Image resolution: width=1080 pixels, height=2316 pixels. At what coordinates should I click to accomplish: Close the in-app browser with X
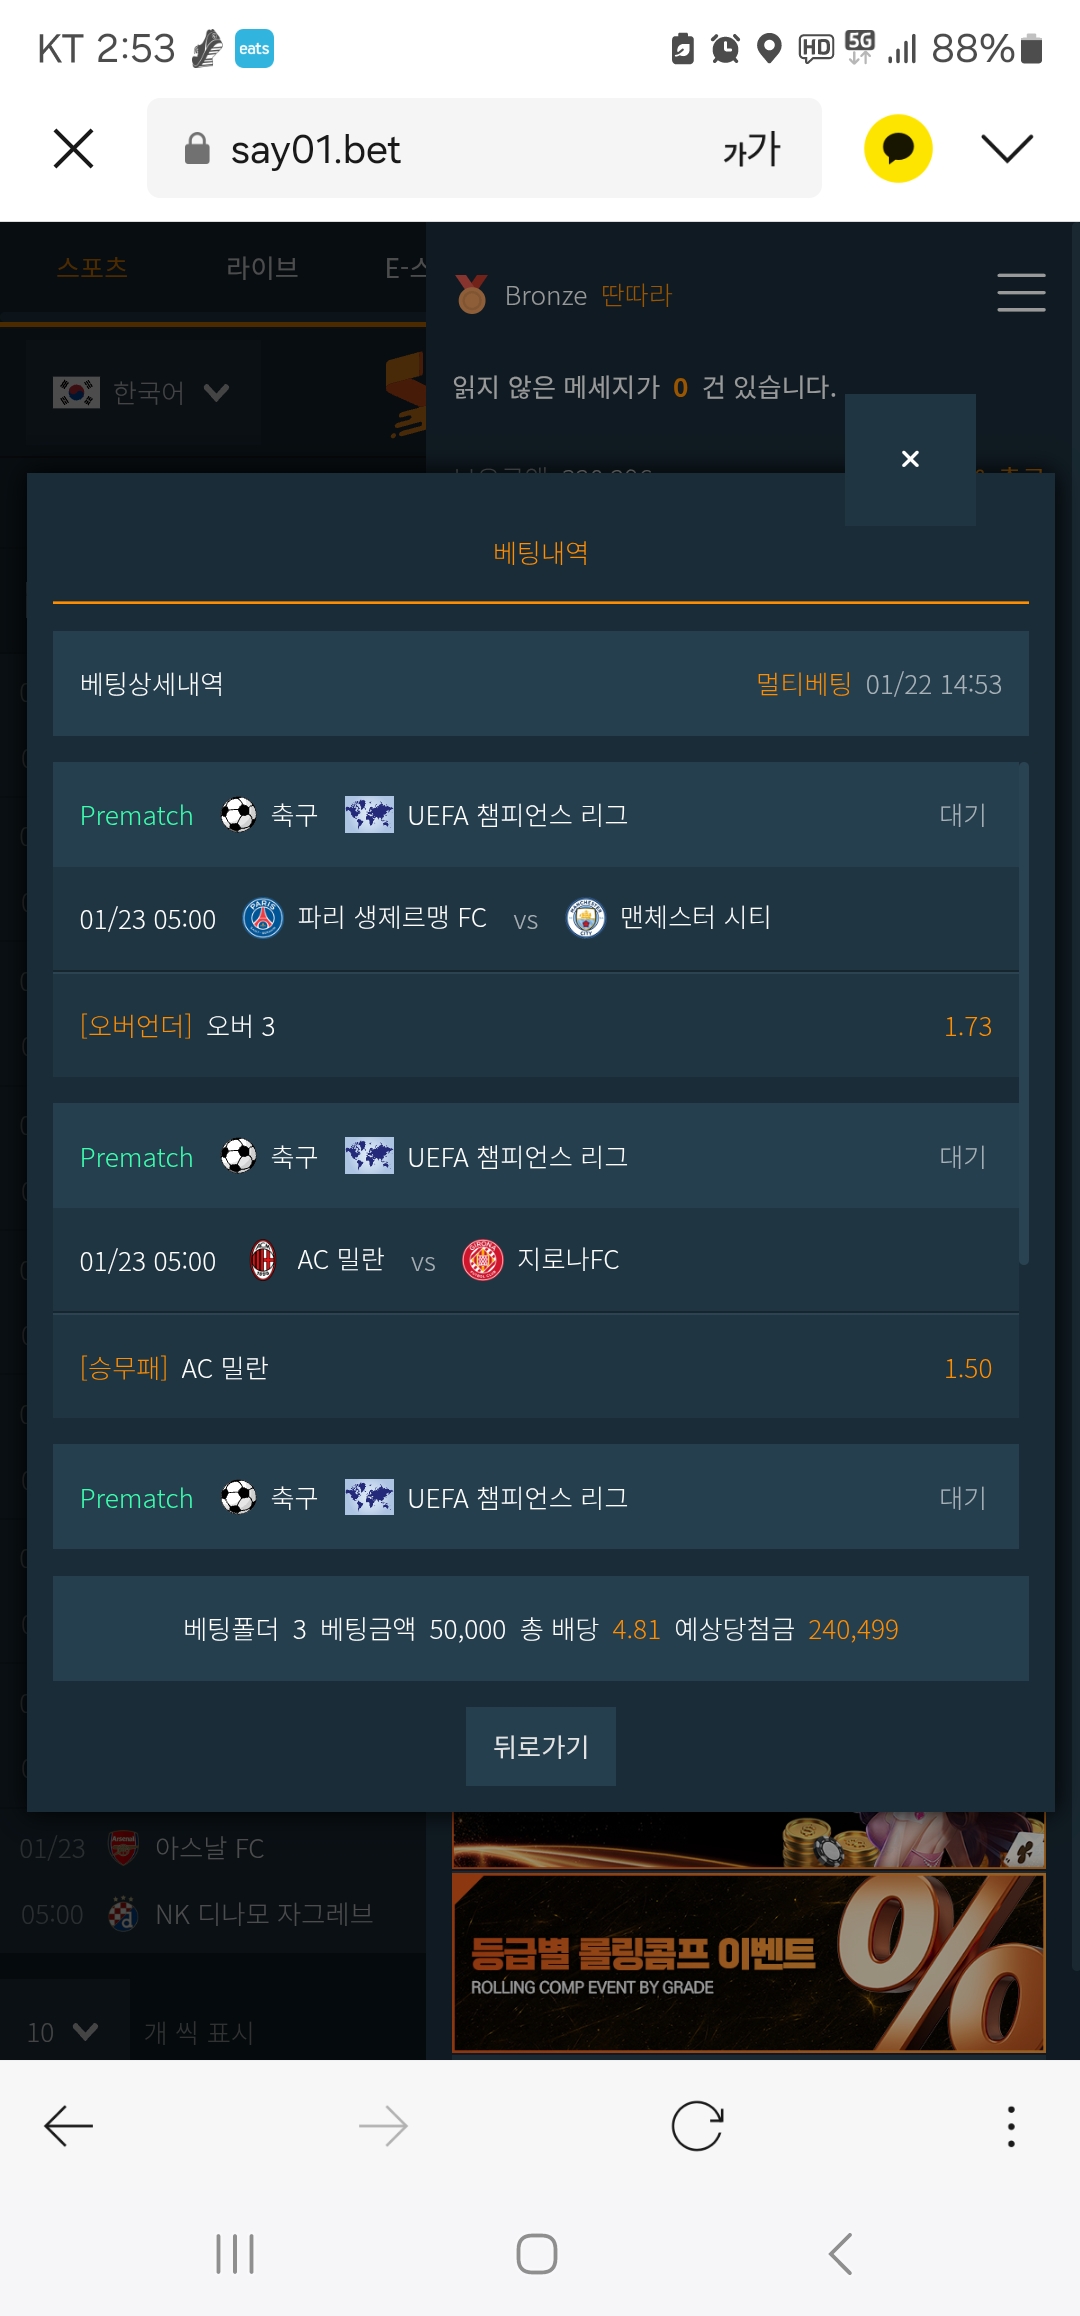[73, 149]
